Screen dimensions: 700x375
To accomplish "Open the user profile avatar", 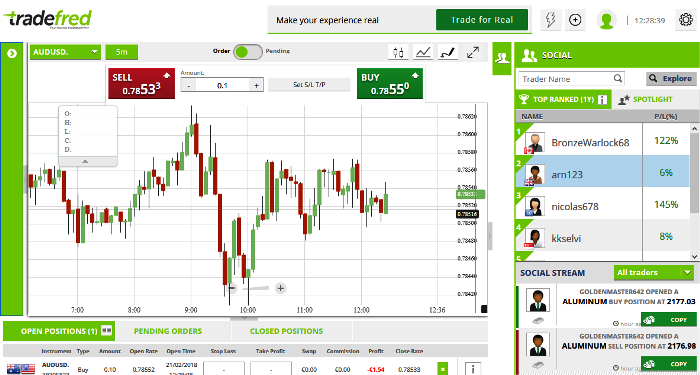I will pos(606,20).
